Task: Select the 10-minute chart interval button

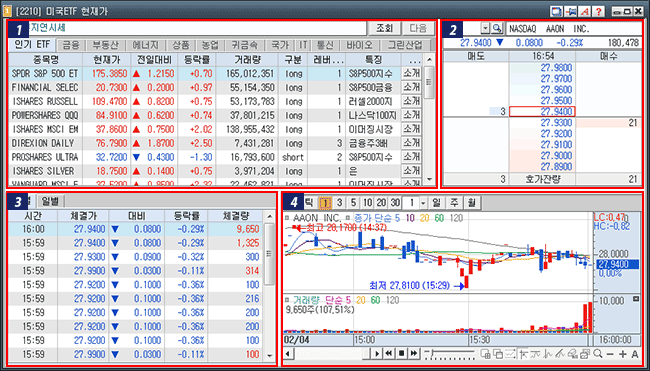Action: [x=367, y=203]
